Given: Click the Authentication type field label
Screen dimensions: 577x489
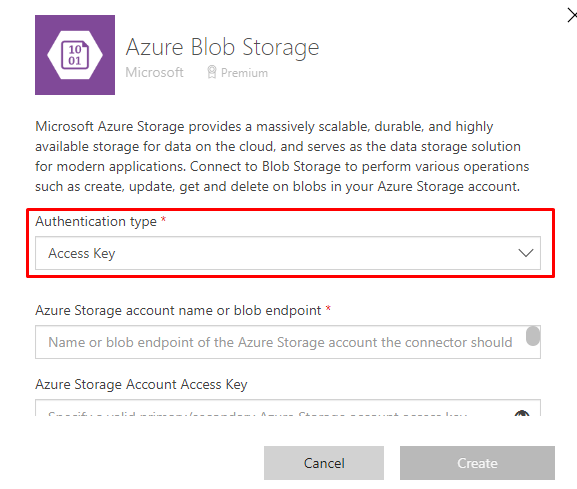Looking at the screenshot, I should click(96, 222).
